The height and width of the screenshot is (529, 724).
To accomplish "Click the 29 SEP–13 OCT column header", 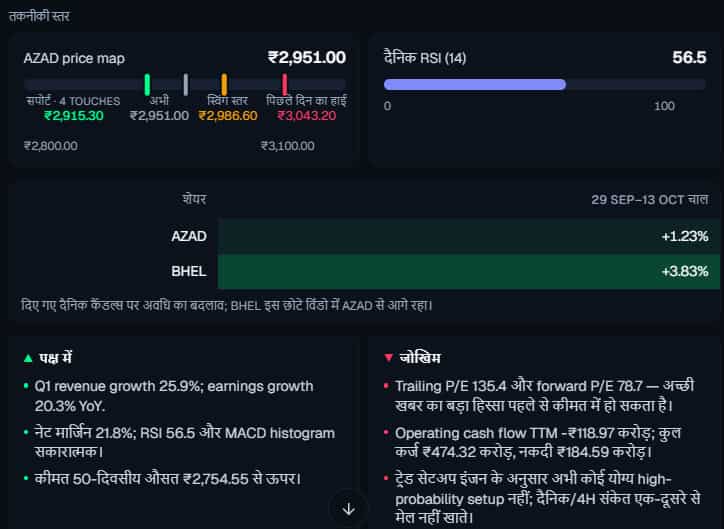I will [x=649, y=199].
